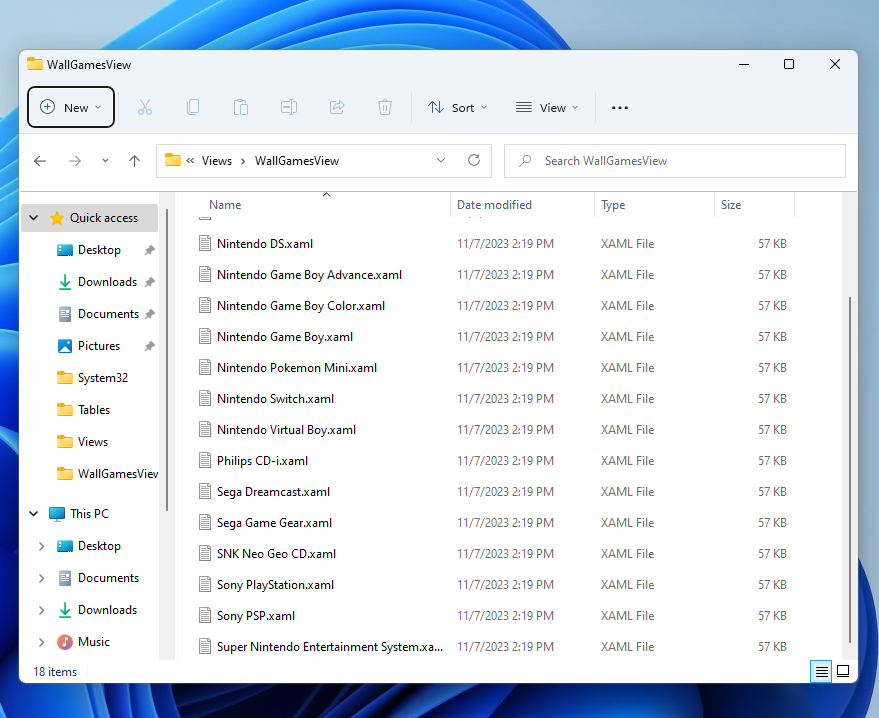This screenshot has height=718, width=879.
Task: Open the New item menu
Action: (x=71, y=107)
